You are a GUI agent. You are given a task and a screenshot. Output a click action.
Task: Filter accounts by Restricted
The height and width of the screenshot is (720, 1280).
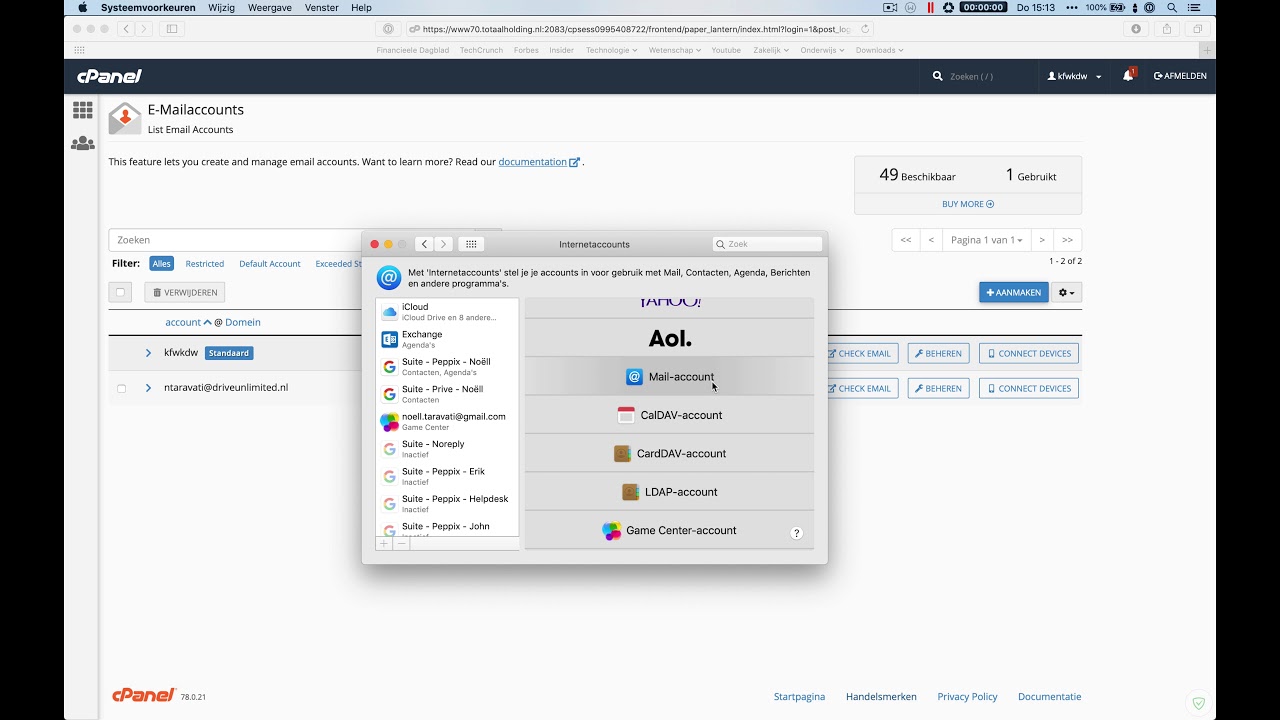tap(205, 263)
